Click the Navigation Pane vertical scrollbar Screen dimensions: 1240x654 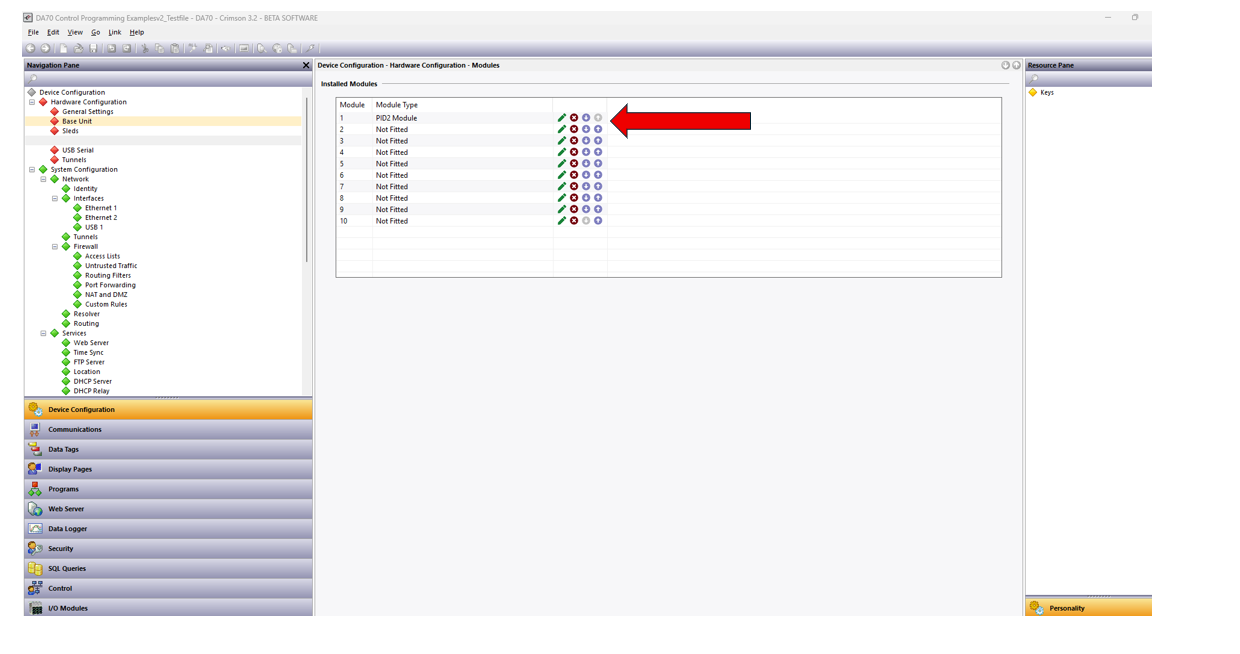tap(306, 180)
